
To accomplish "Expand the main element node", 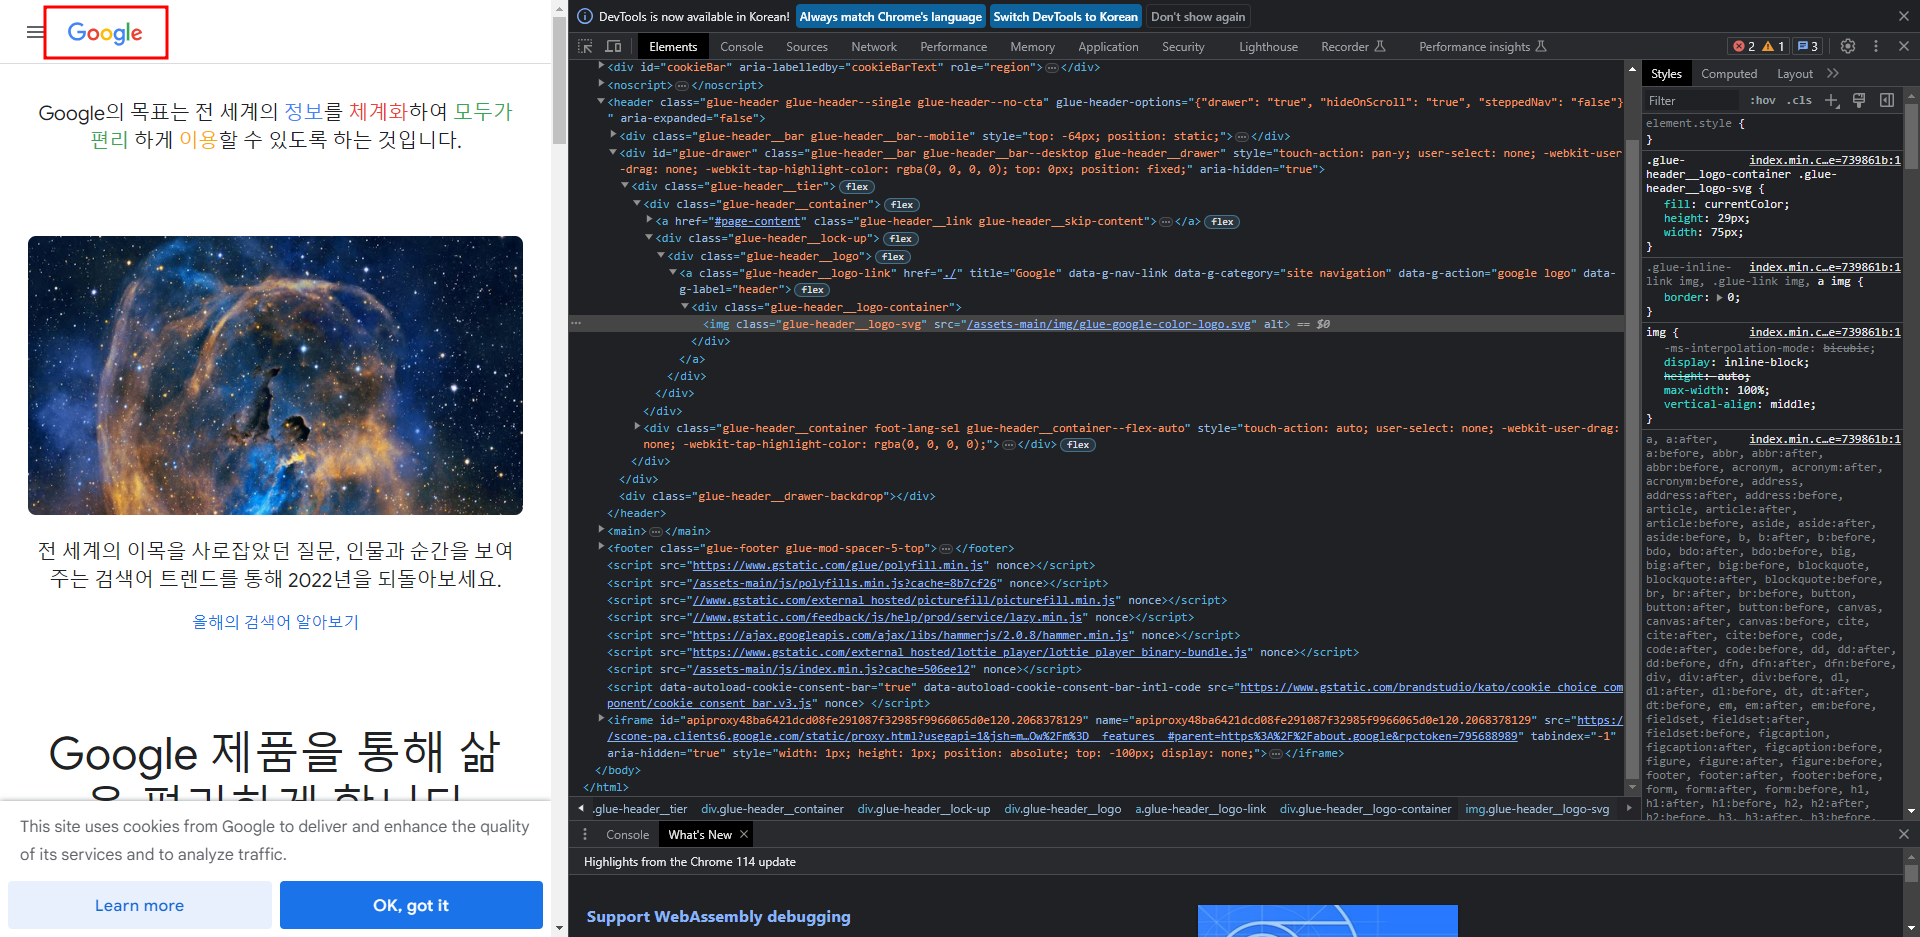I will 601,530.
